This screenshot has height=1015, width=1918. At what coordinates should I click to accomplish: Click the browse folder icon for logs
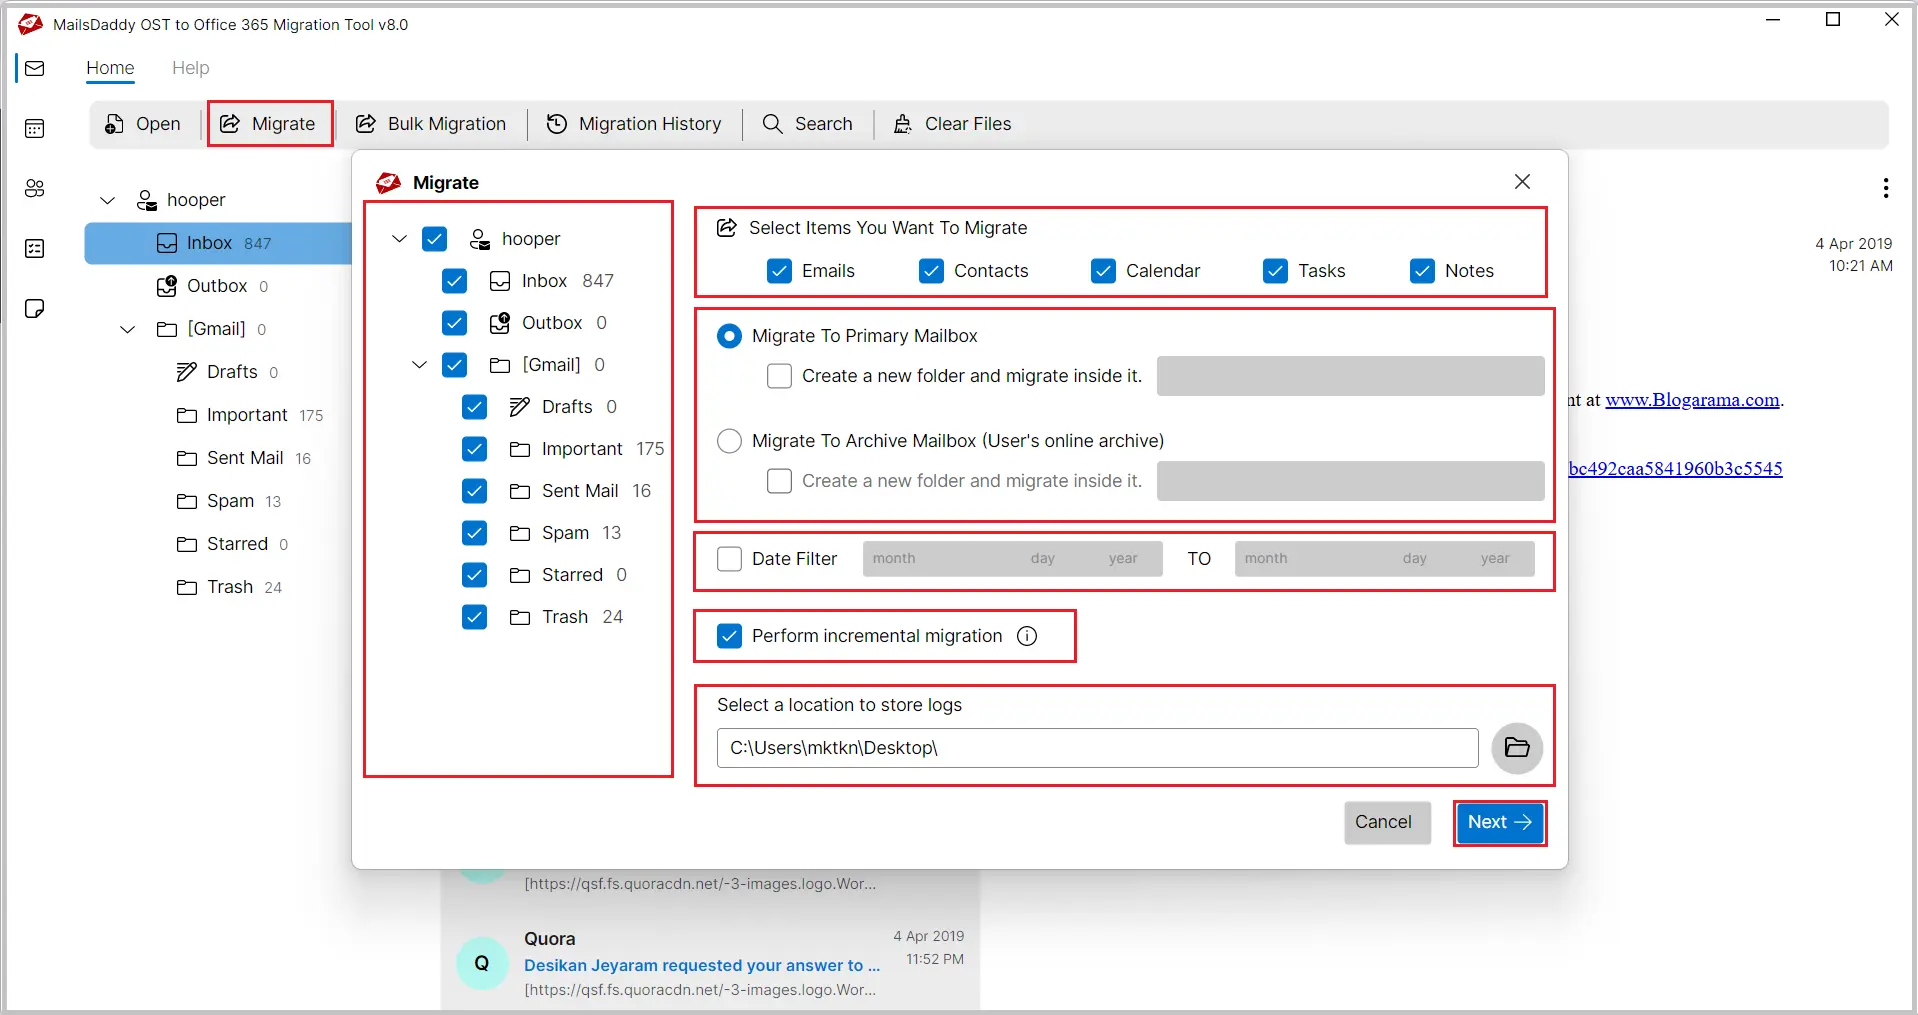point(1516,748)
